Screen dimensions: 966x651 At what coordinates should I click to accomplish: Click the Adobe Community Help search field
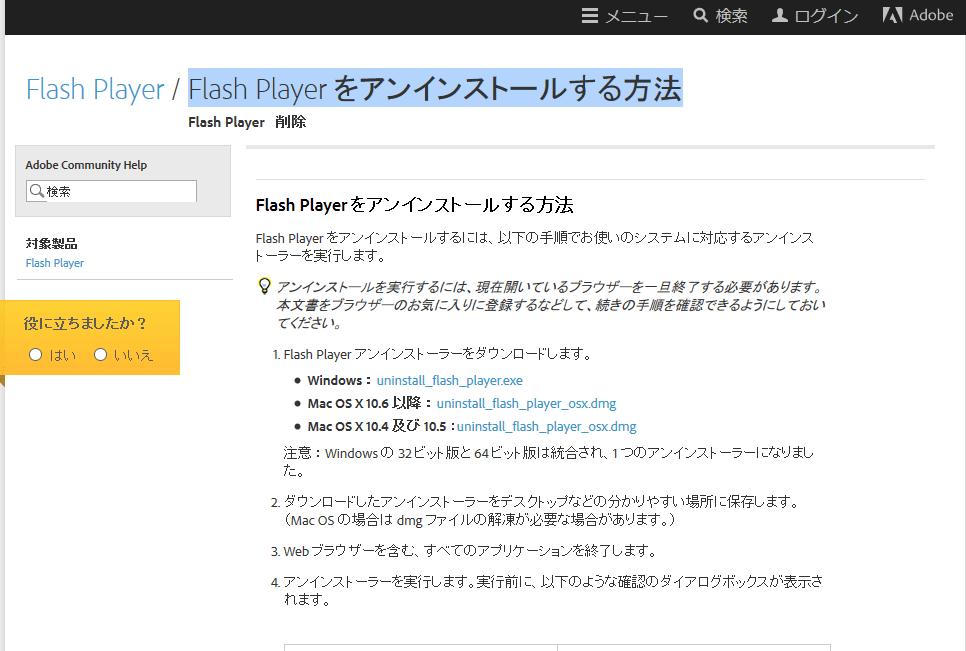[112, 191]
